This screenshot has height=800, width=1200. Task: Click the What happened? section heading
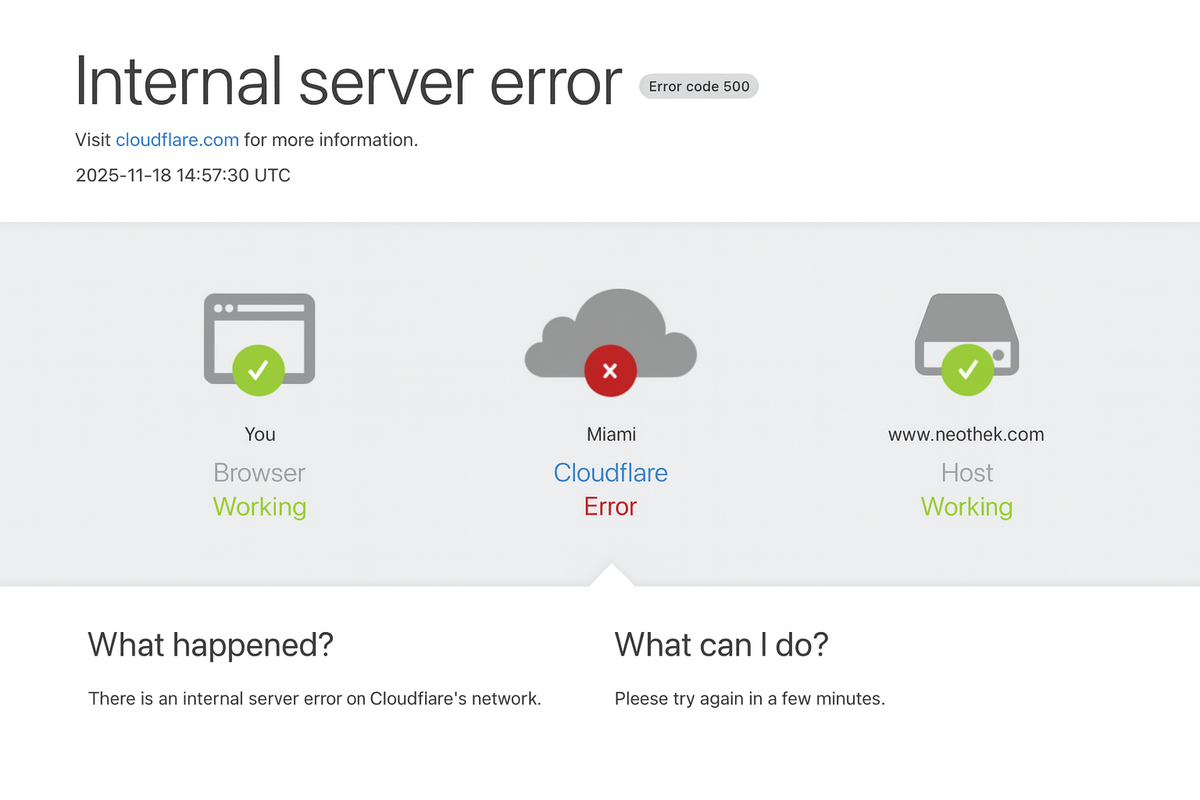click(210, 645)
